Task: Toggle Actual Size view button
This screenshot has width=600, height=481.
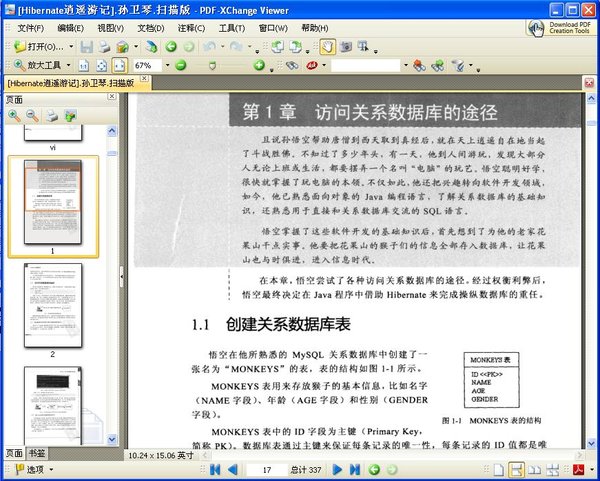Action: pos(85,65)
